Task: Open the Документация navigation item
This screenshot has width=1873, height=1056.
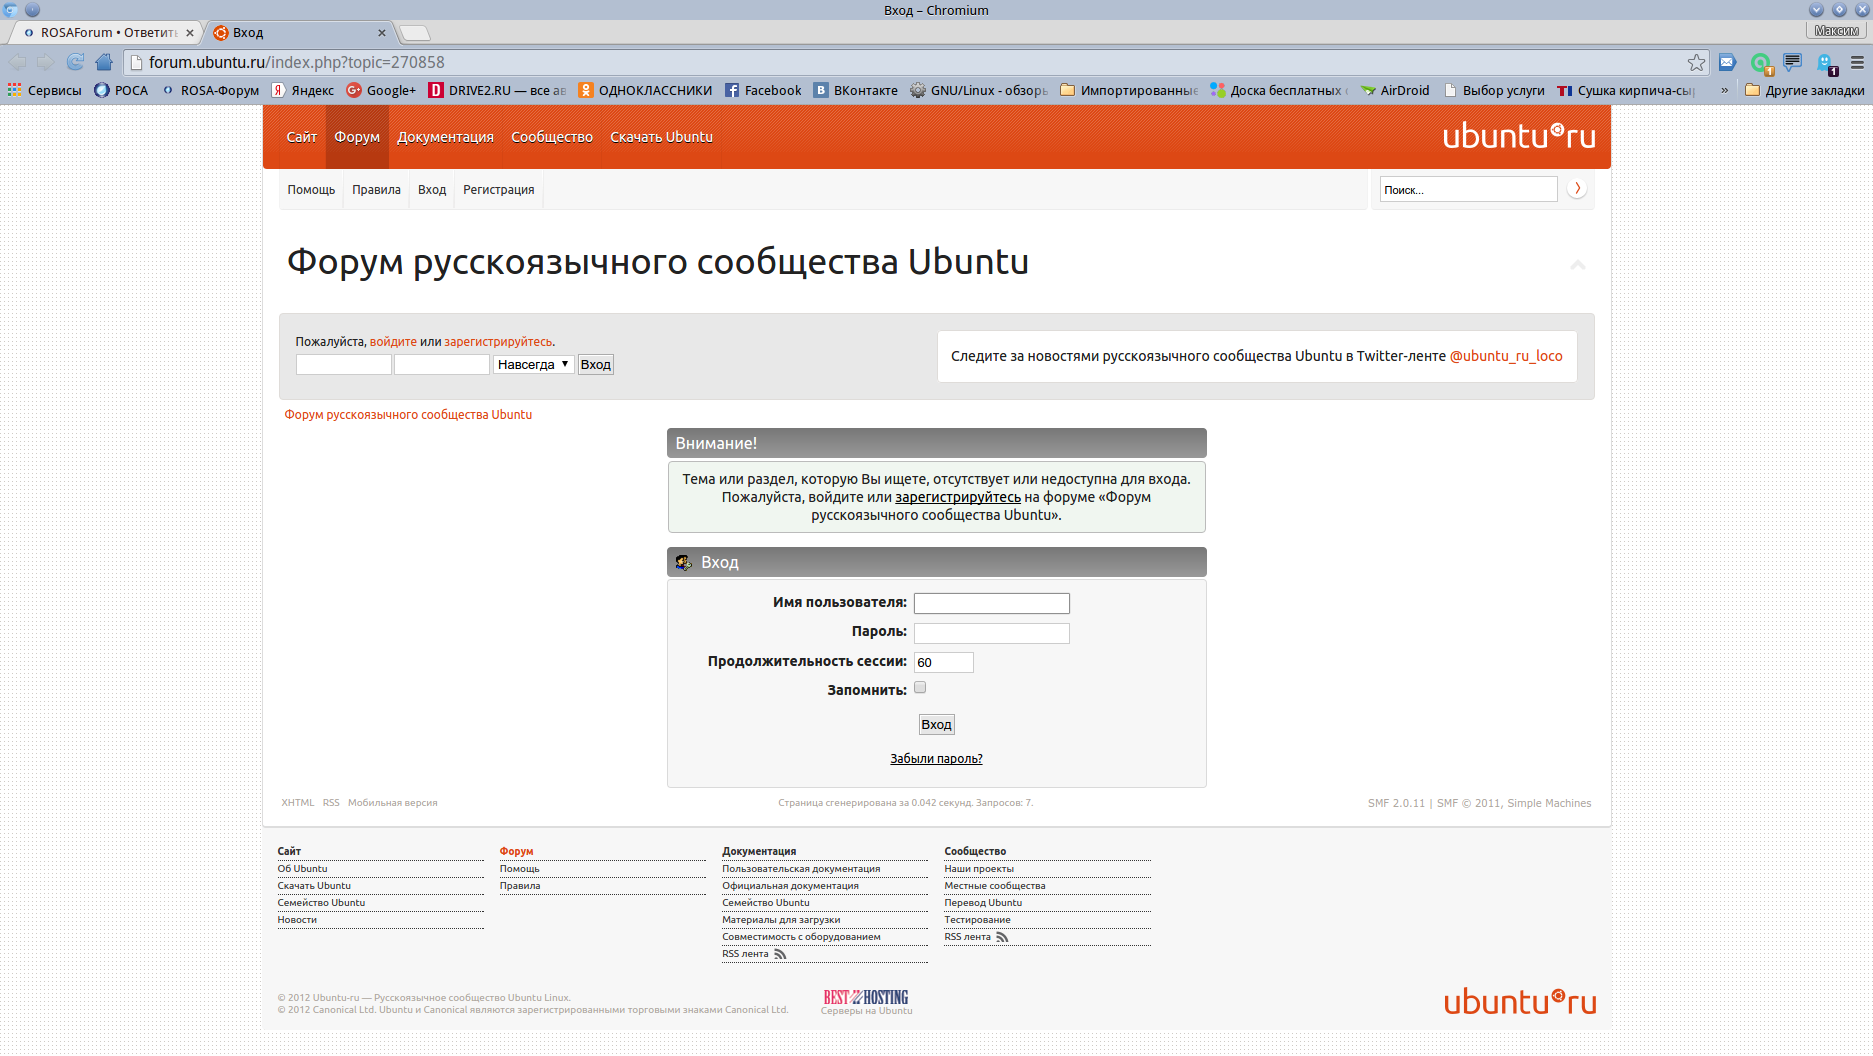Action: (445, 137)
